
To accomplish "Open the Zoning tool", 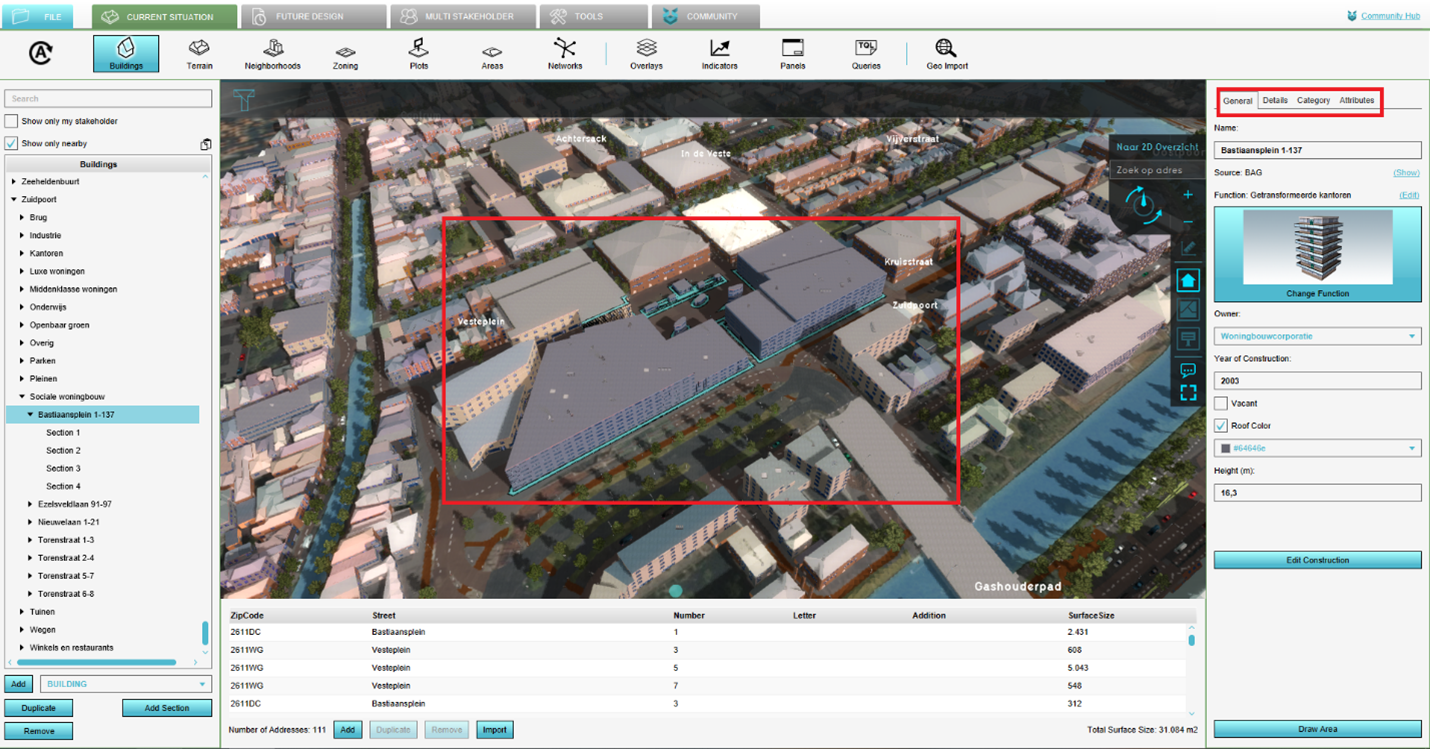I will 345,54.
